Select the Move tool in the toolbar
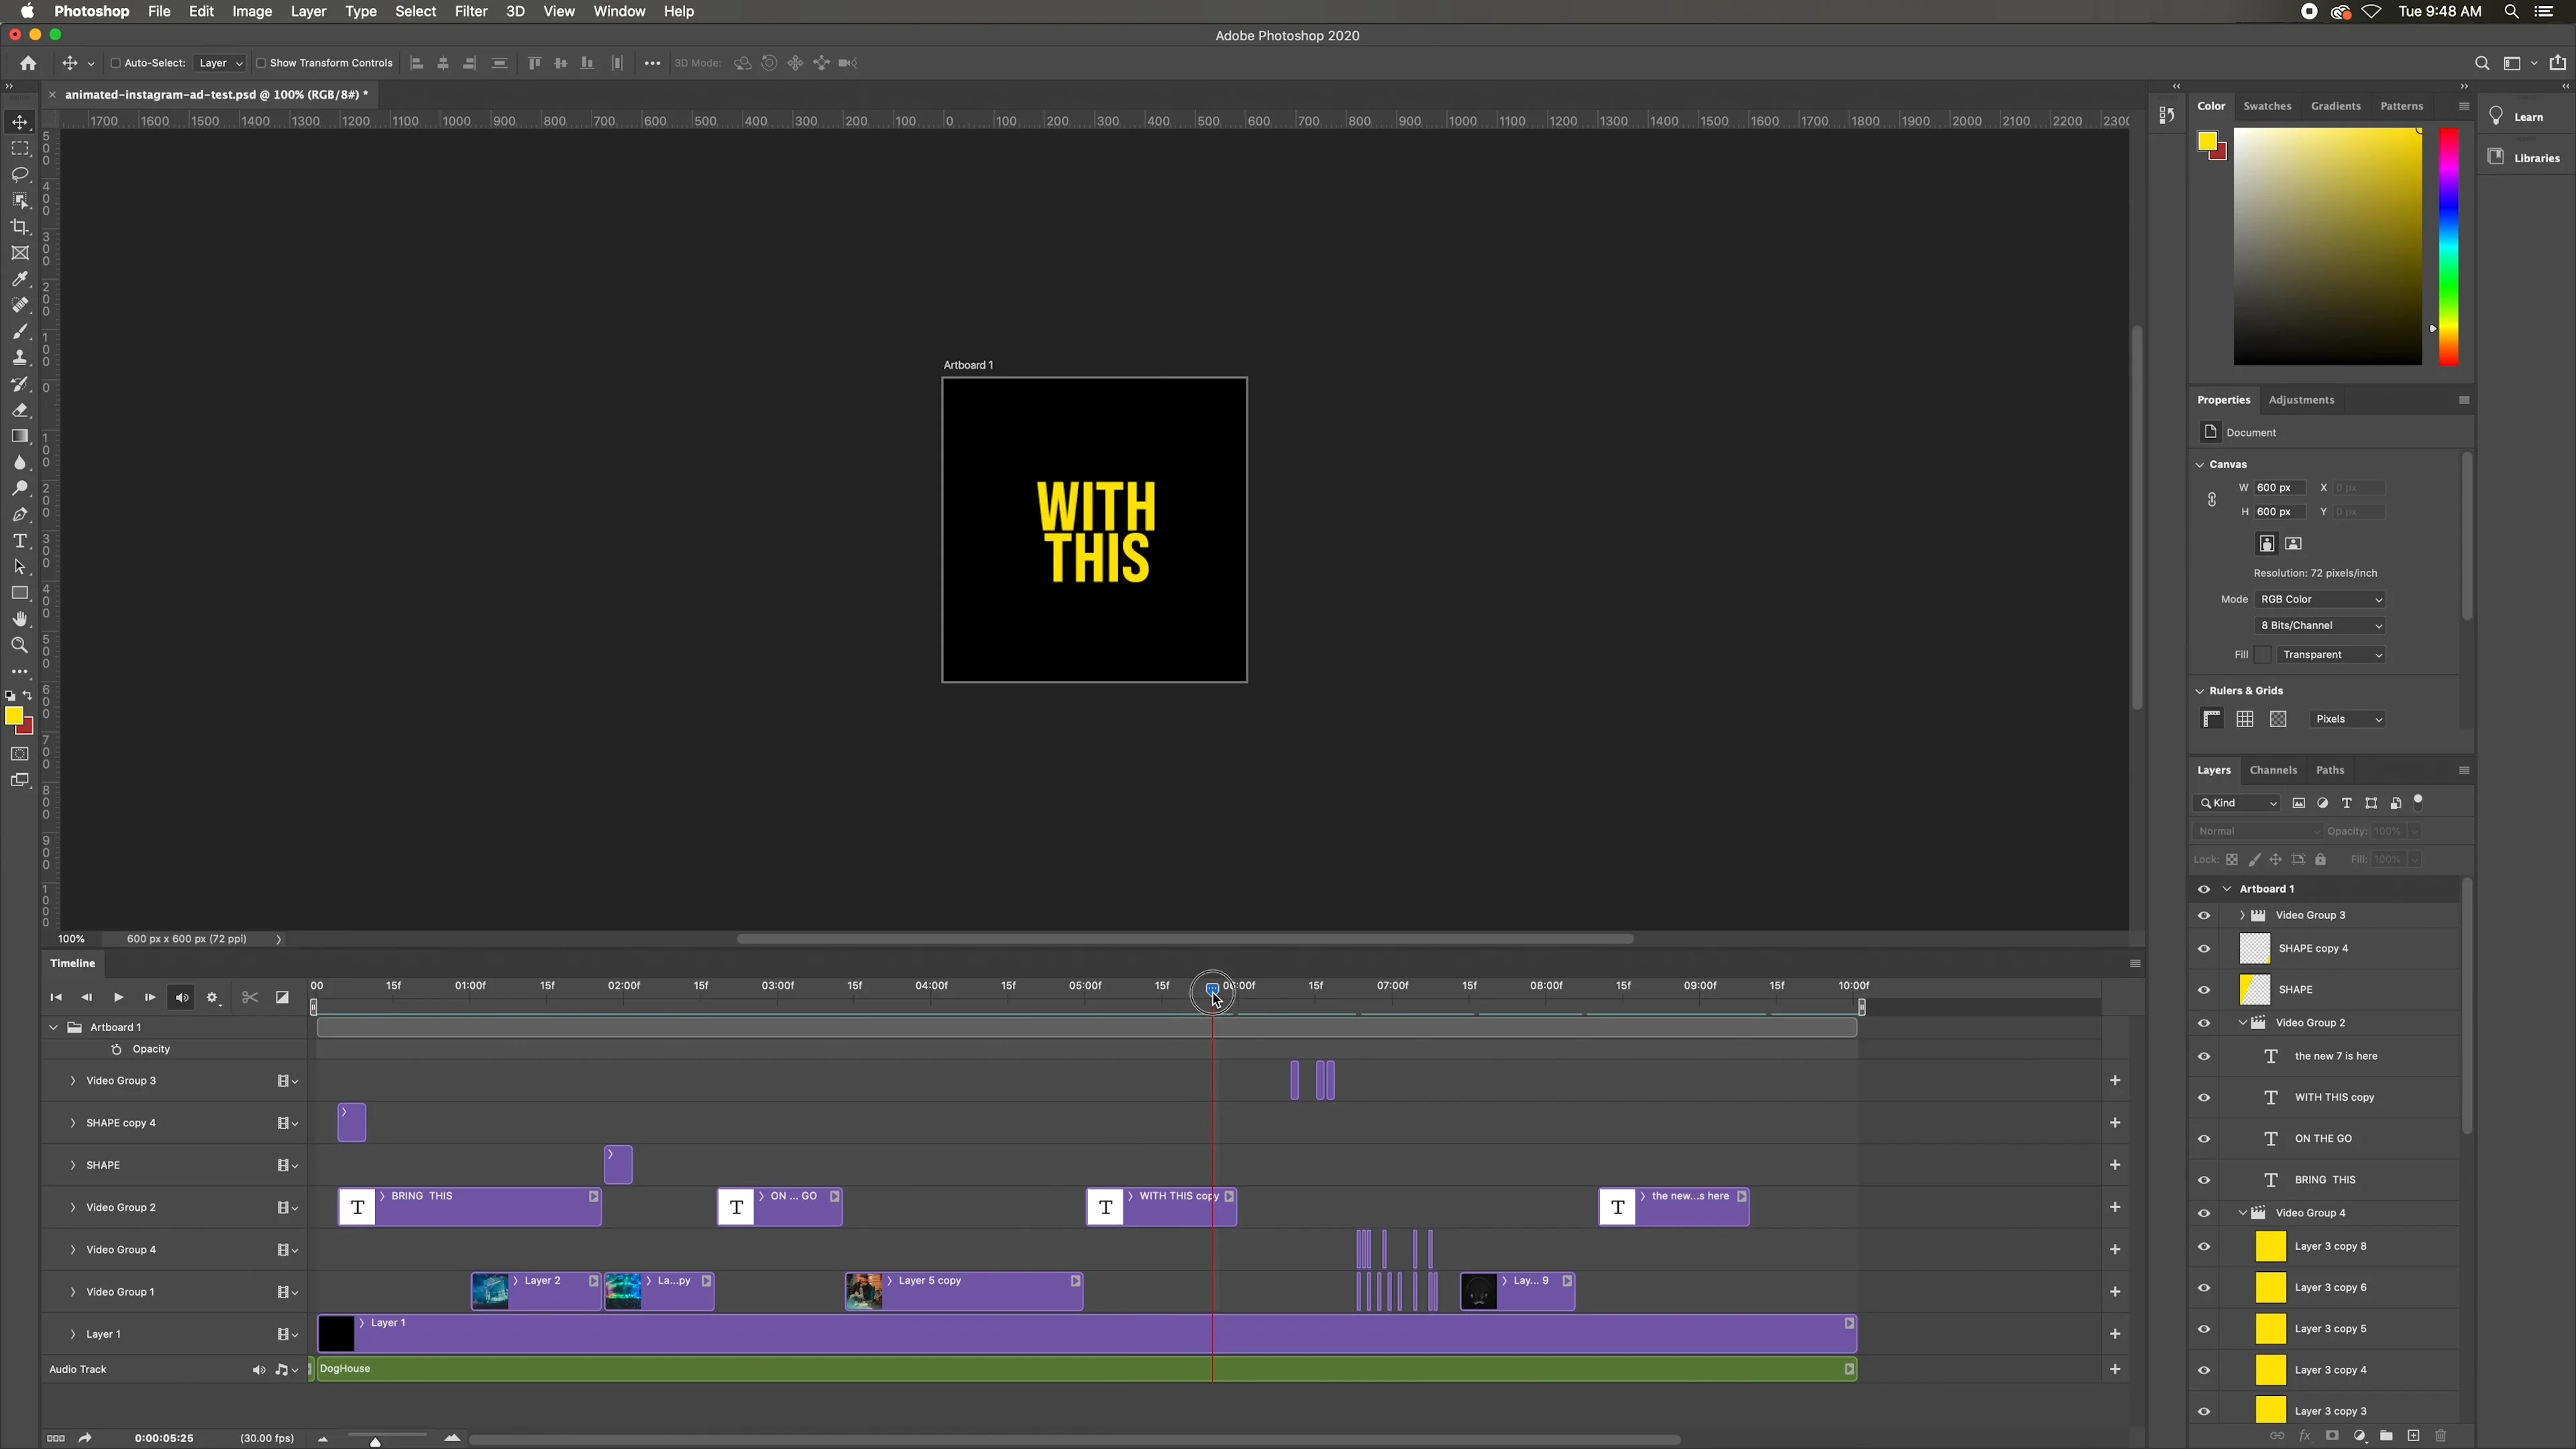Viewport: 2576px width, 1449px height. (20, 122)
